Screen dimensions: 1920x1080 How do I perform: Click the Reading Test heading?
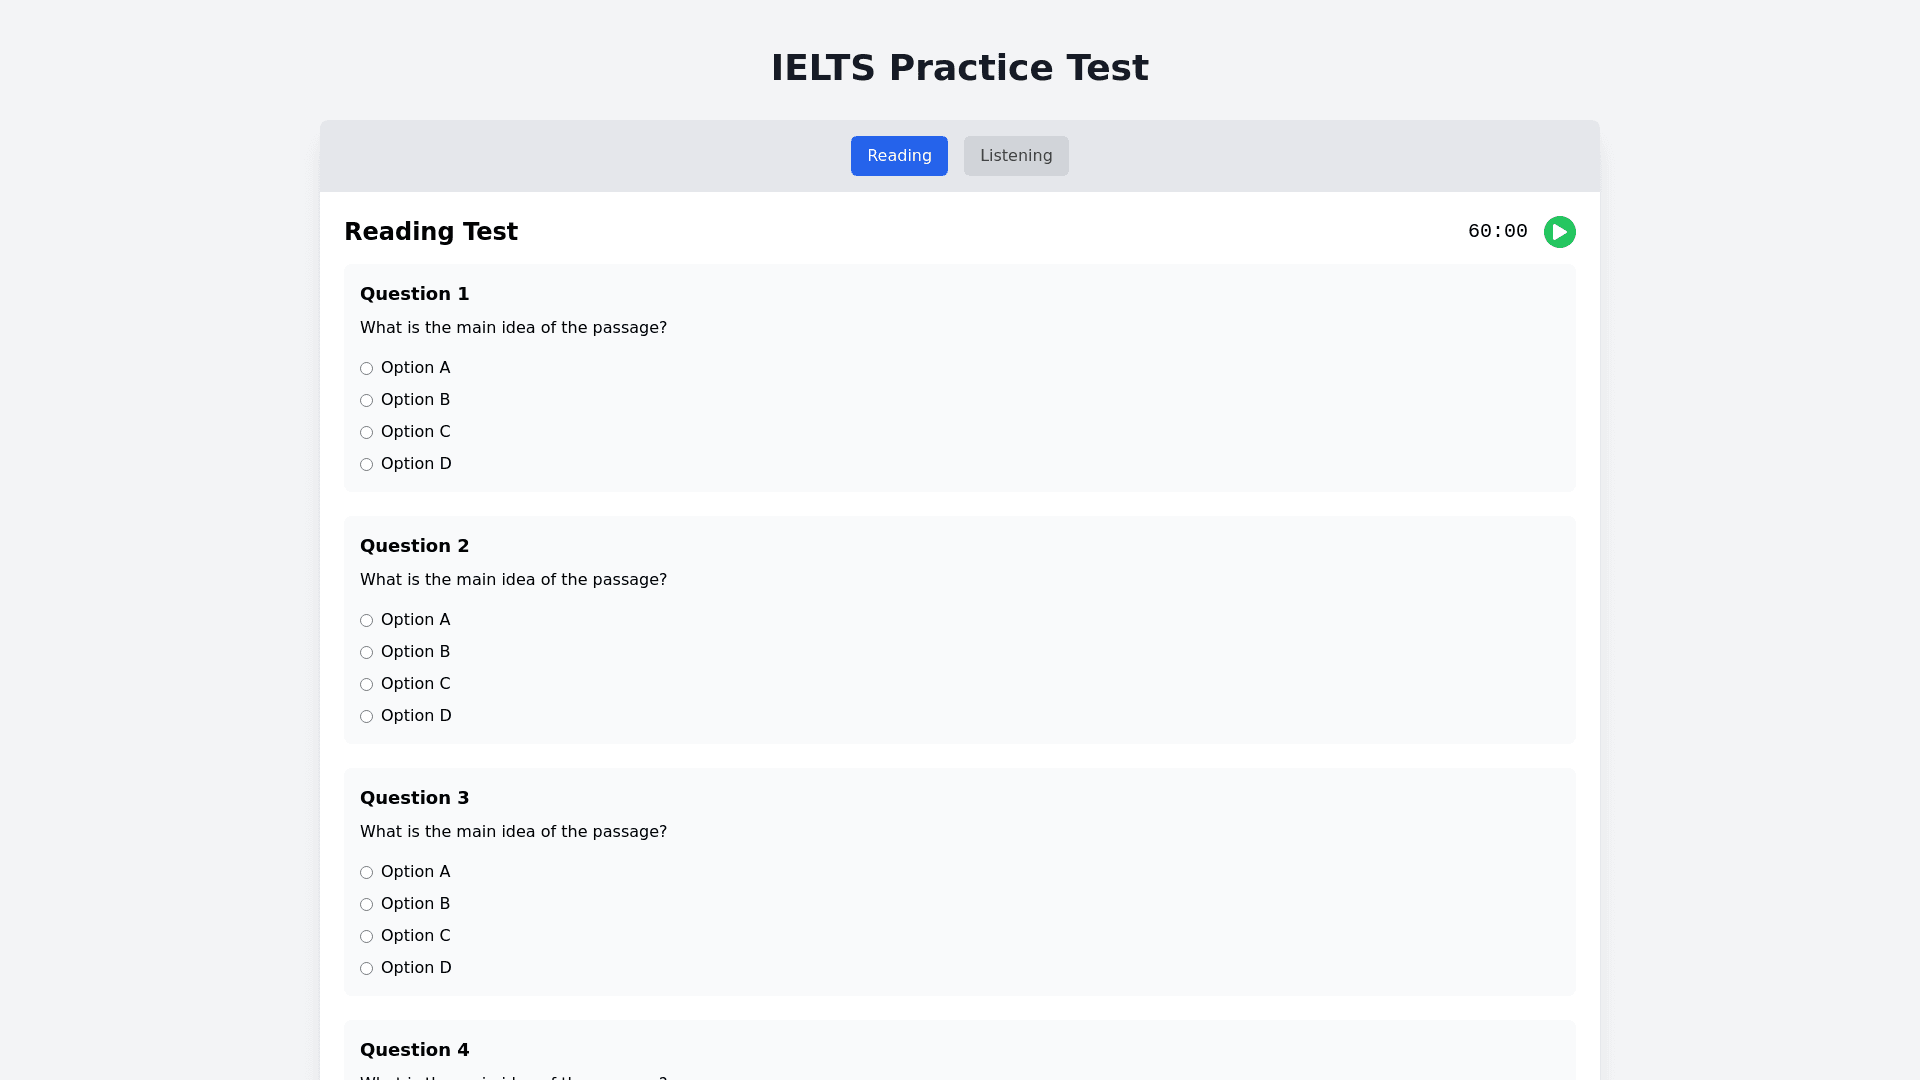click(x=431, y=232)
